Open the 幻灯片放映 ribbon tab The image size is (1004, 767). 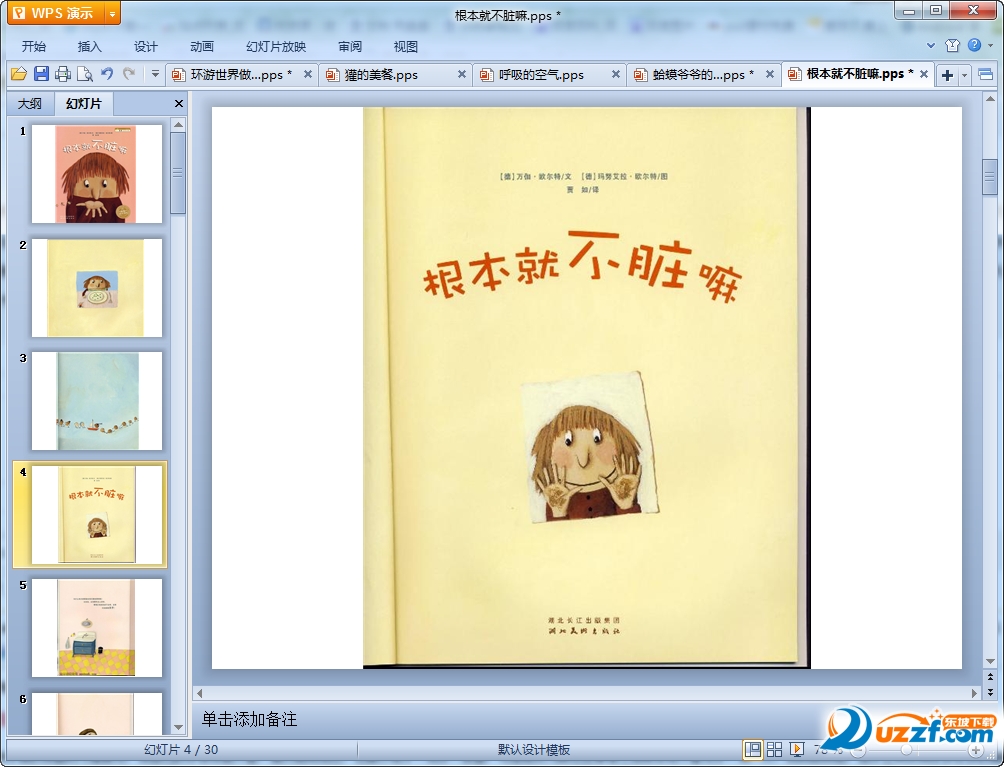click(x=276, y=46)
